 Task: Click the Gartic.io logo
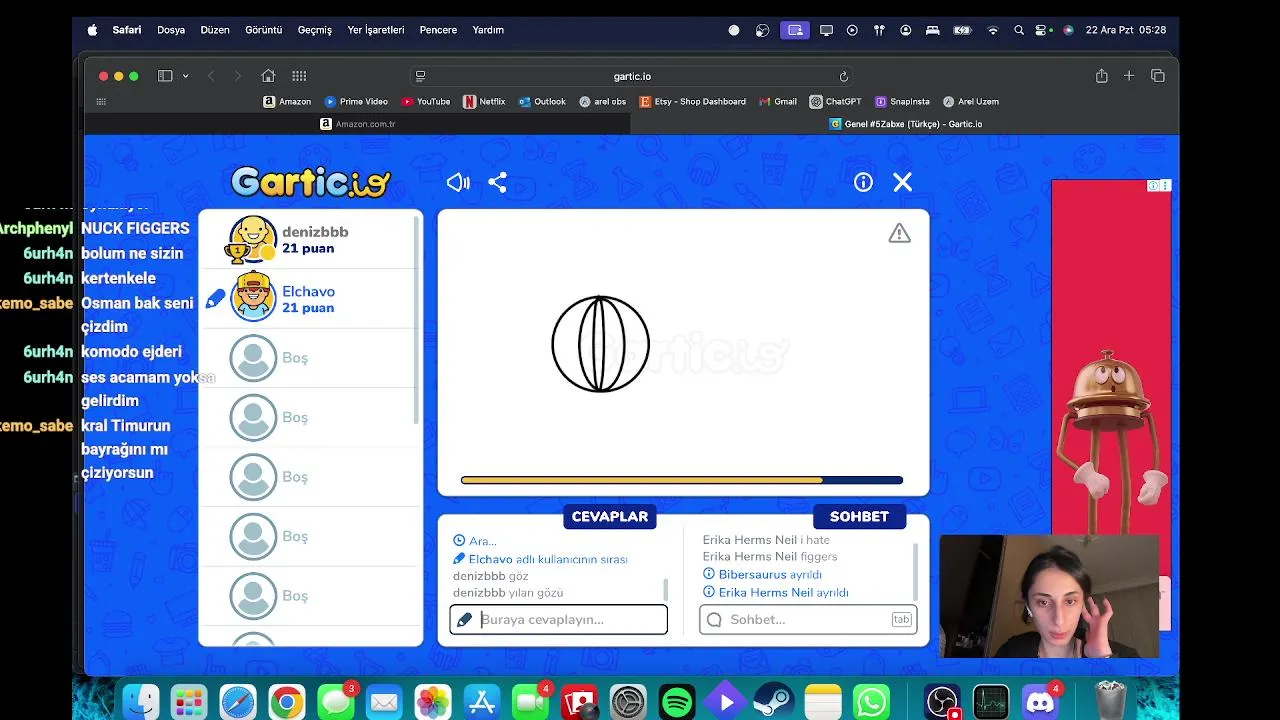tap(311, 181)
